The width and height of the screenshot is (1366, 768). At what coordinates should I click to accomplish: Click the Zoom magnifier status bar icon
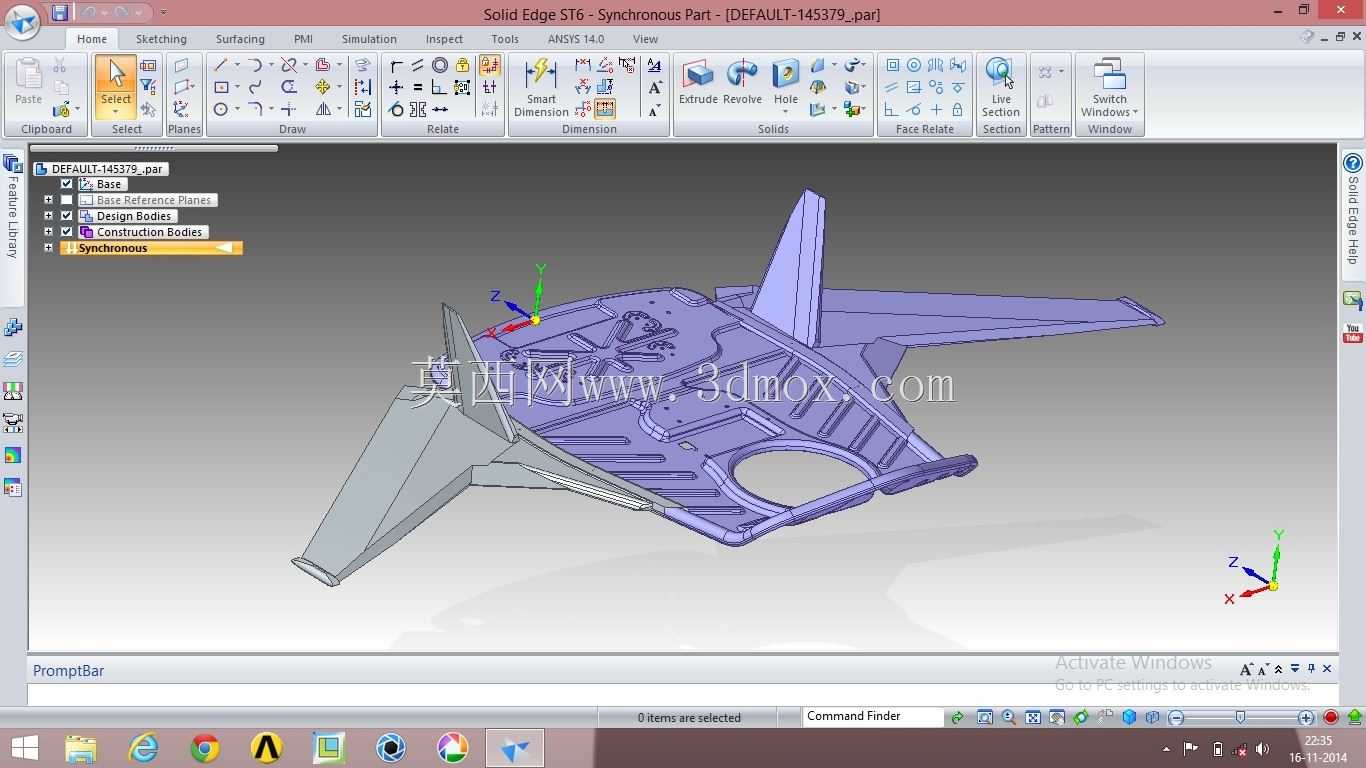pyautogui.click(x=1009, y=717)
